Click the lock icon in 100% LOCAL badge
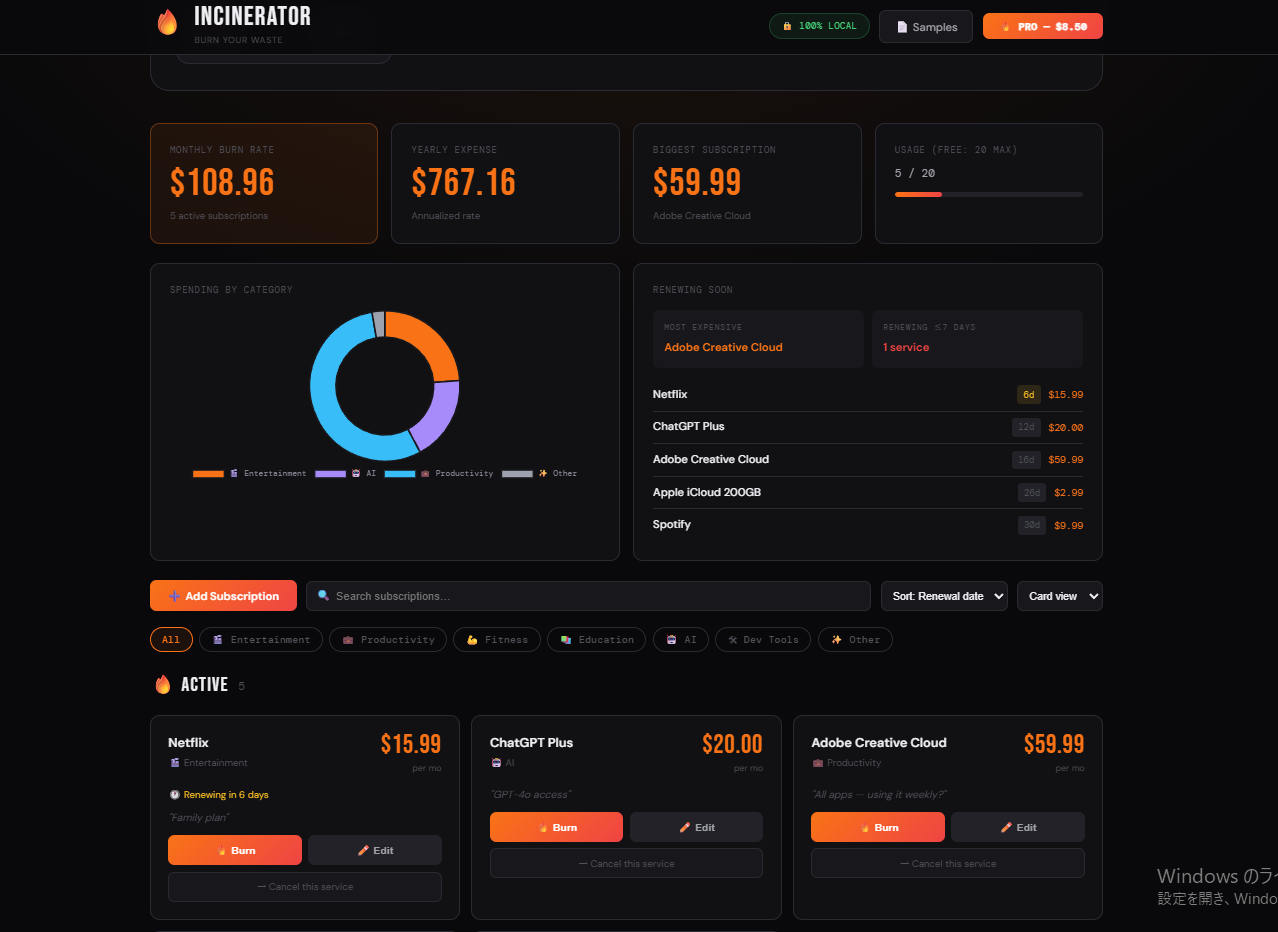1278x932 pixels. pos(787,26)
